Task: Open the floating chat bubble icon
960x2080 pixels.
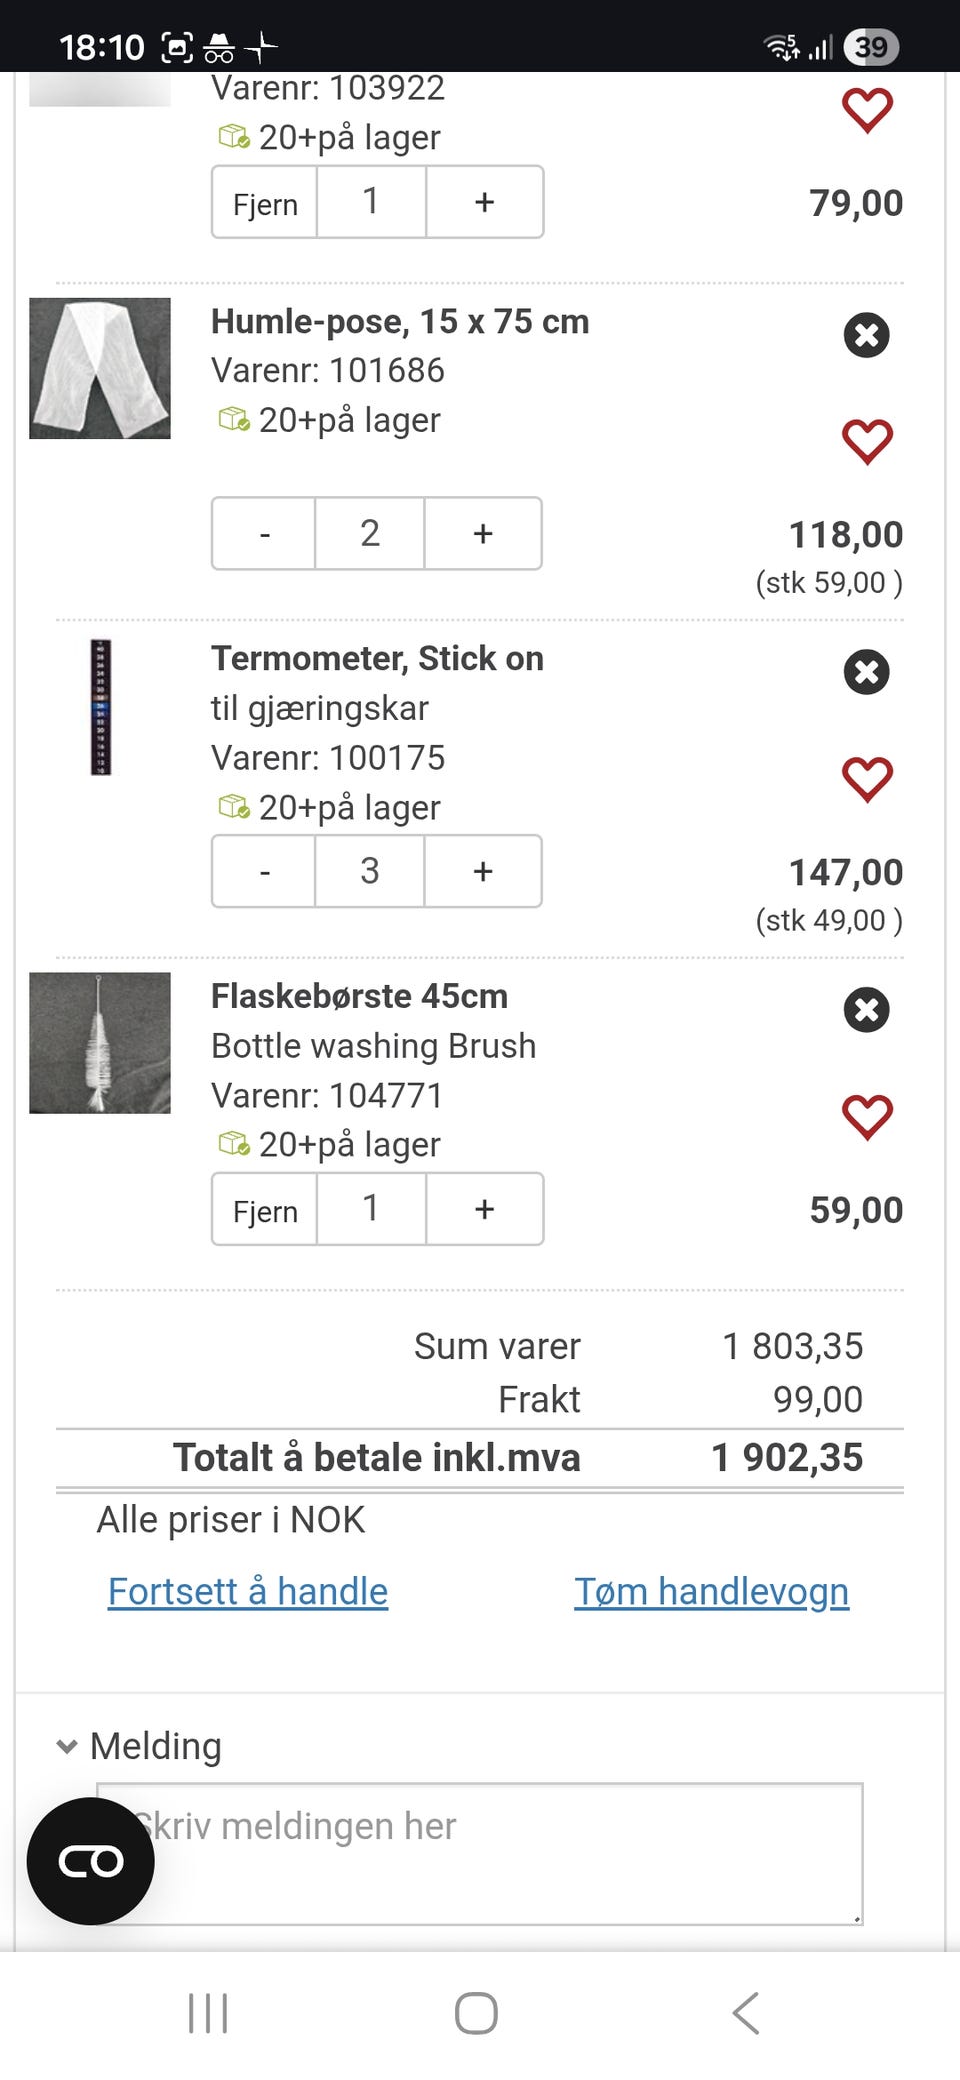Action: 91,1861
